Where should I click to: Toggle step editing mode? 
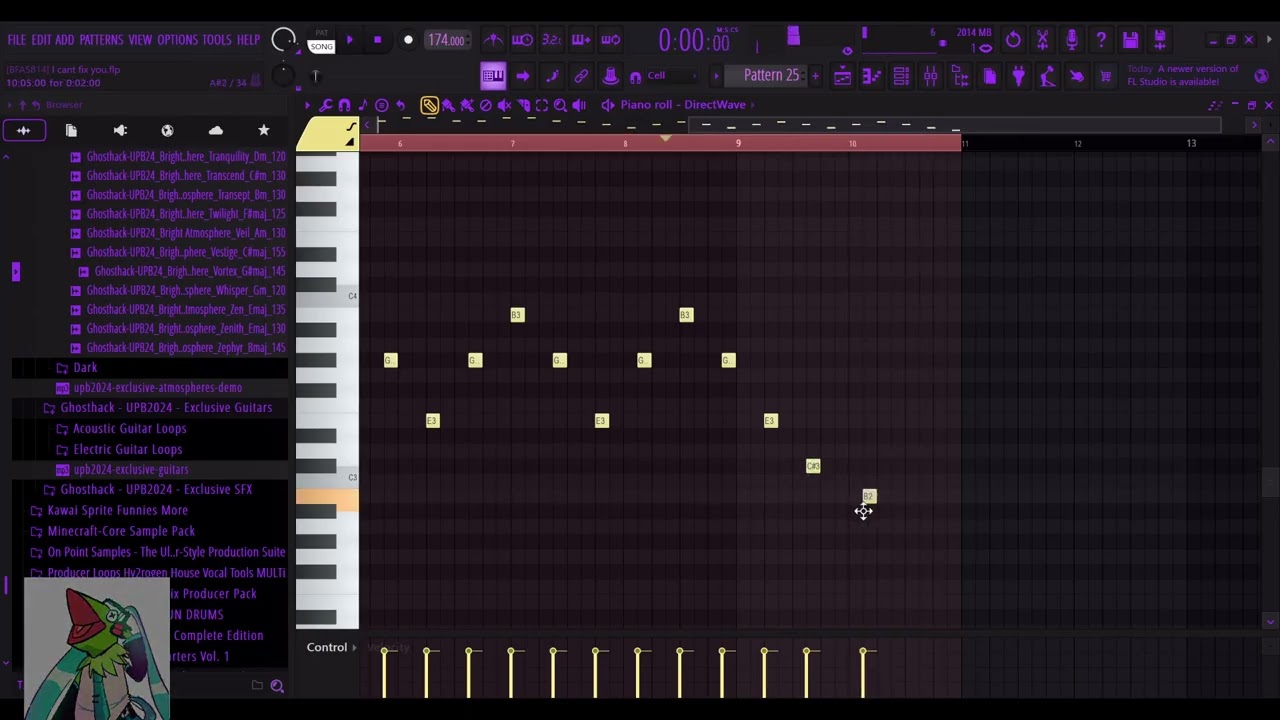coord(551,76)
